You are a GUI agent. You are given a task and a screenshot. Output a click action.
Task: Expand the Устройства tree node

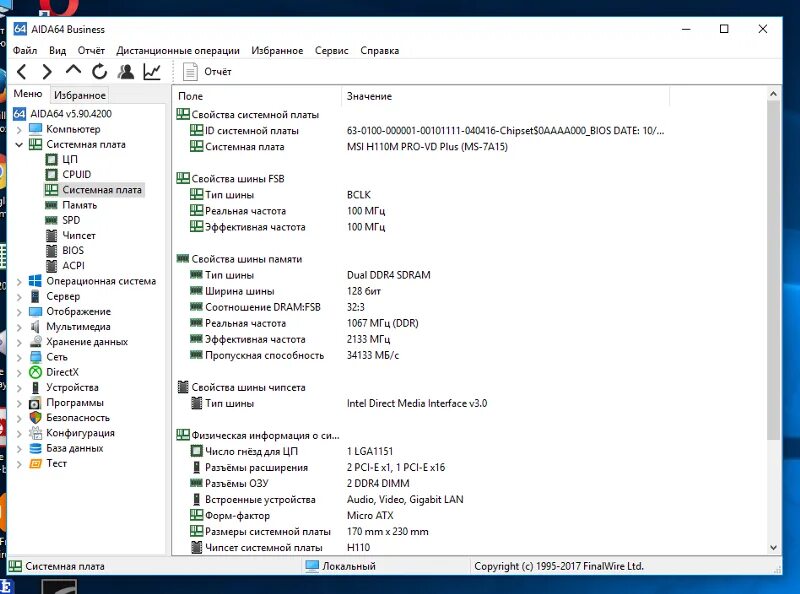pyautogui.click(x=19, y=388)
